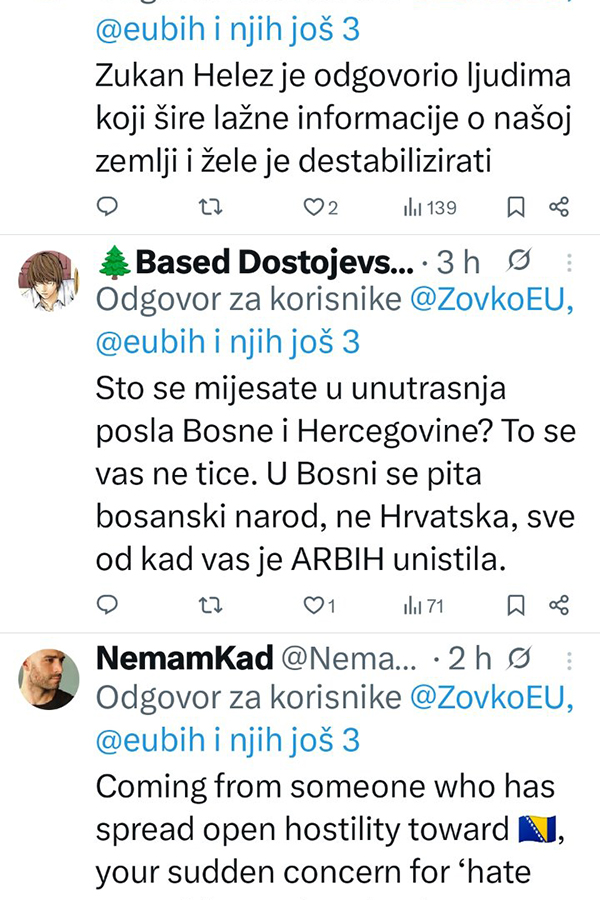The image size is (600, 900).
Task: View analytics showing 139 views
Action: click(x=429, y=207)
